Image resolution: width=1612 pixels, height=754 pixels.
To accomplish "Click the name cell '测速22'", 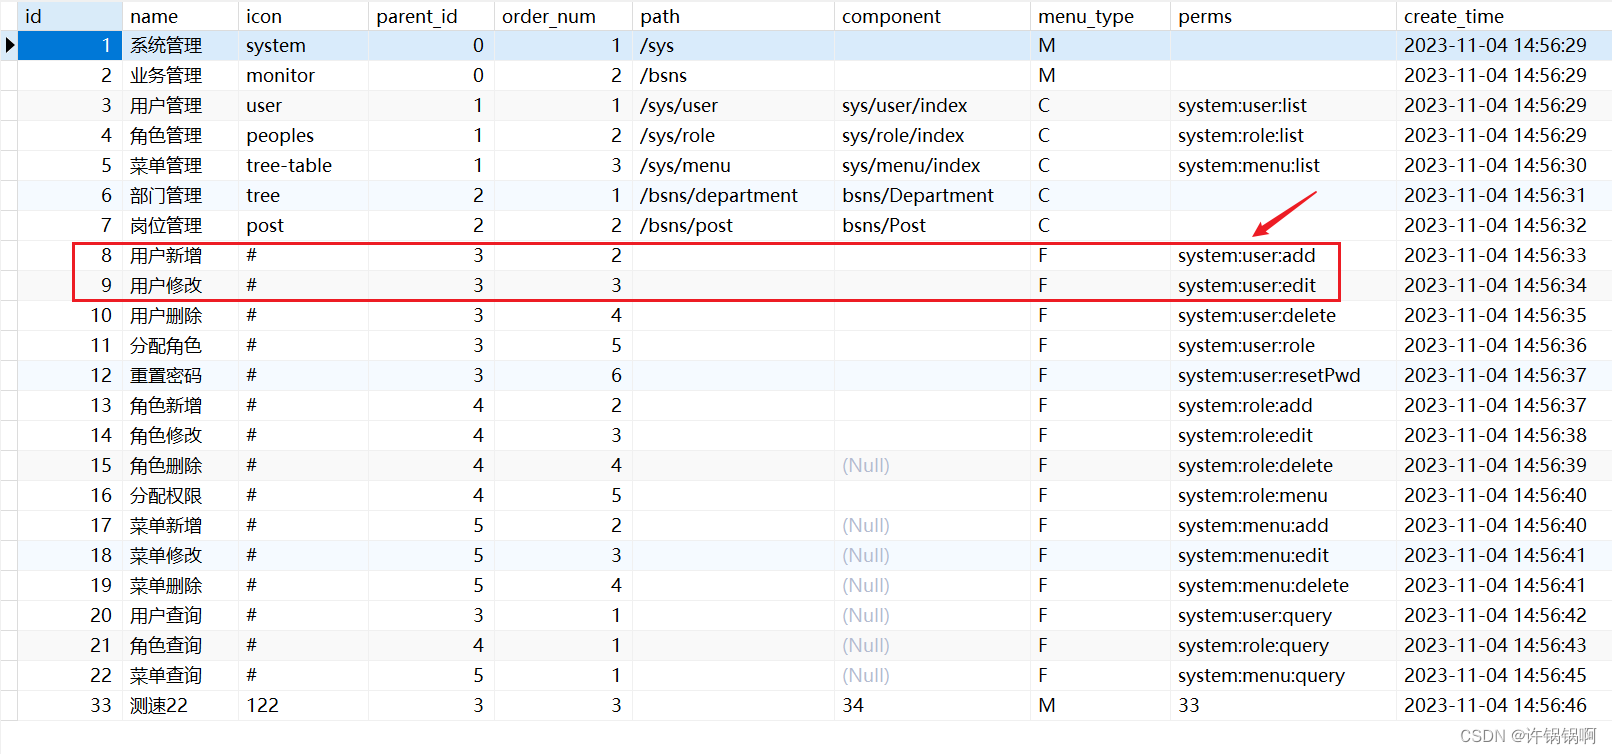I will (x=180, y=706).
